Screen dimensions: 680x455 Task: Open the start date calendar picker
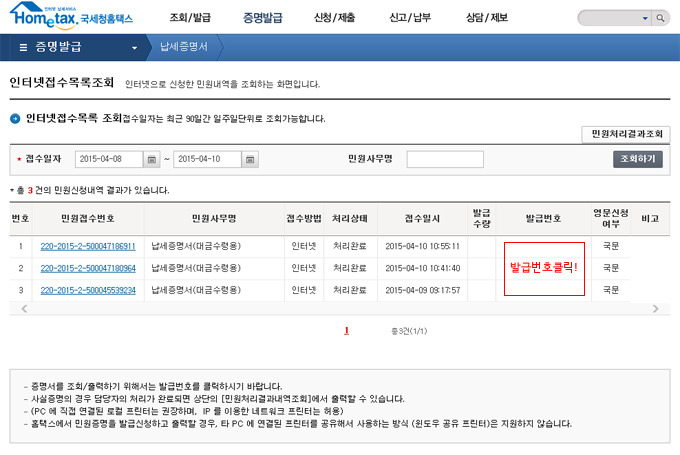151,160
